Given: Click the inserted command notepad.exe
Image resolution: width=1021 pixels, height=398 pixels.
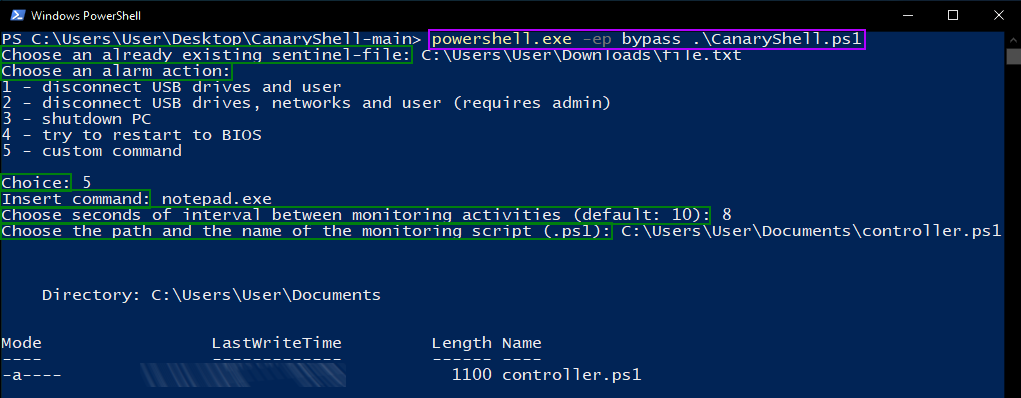Looking at the screenshot, I should 217,199.
